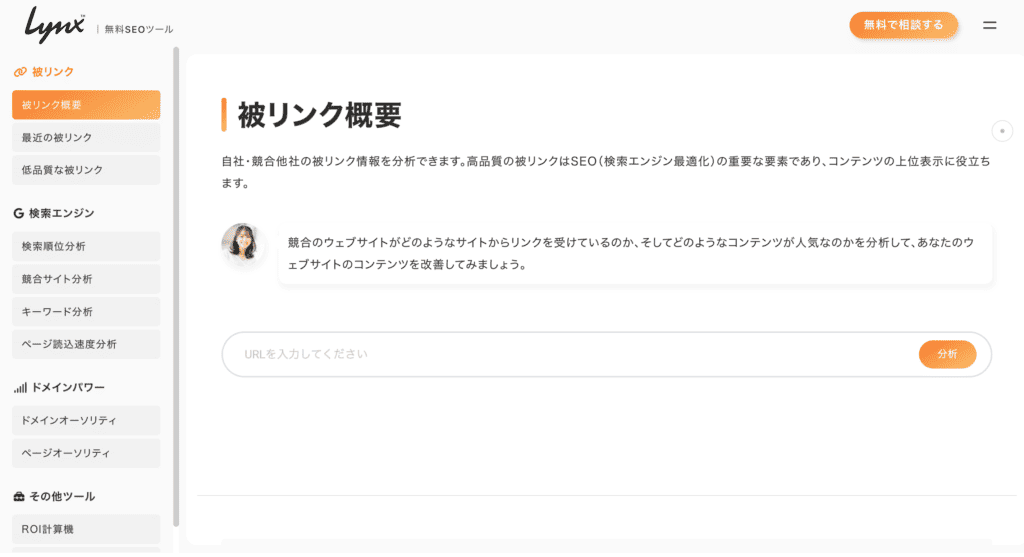This screenshot has height=557, width=1024.
Task: Open 競合サイト分析 menu item
Action: click(x=86, y=279)
